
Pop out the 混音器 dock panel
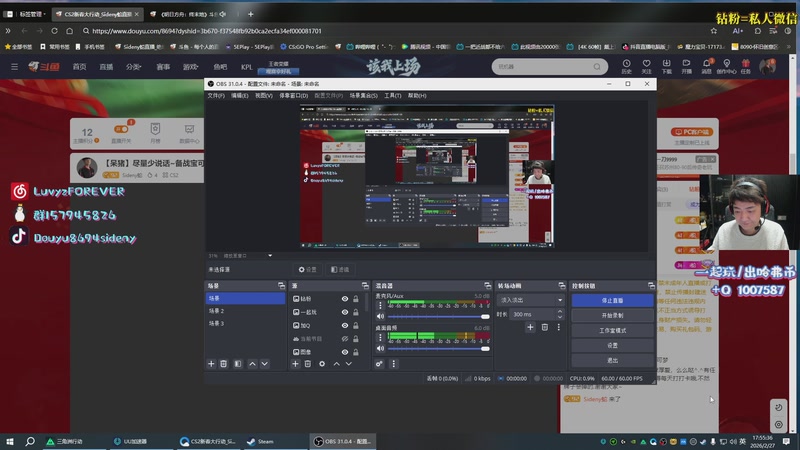488,286
